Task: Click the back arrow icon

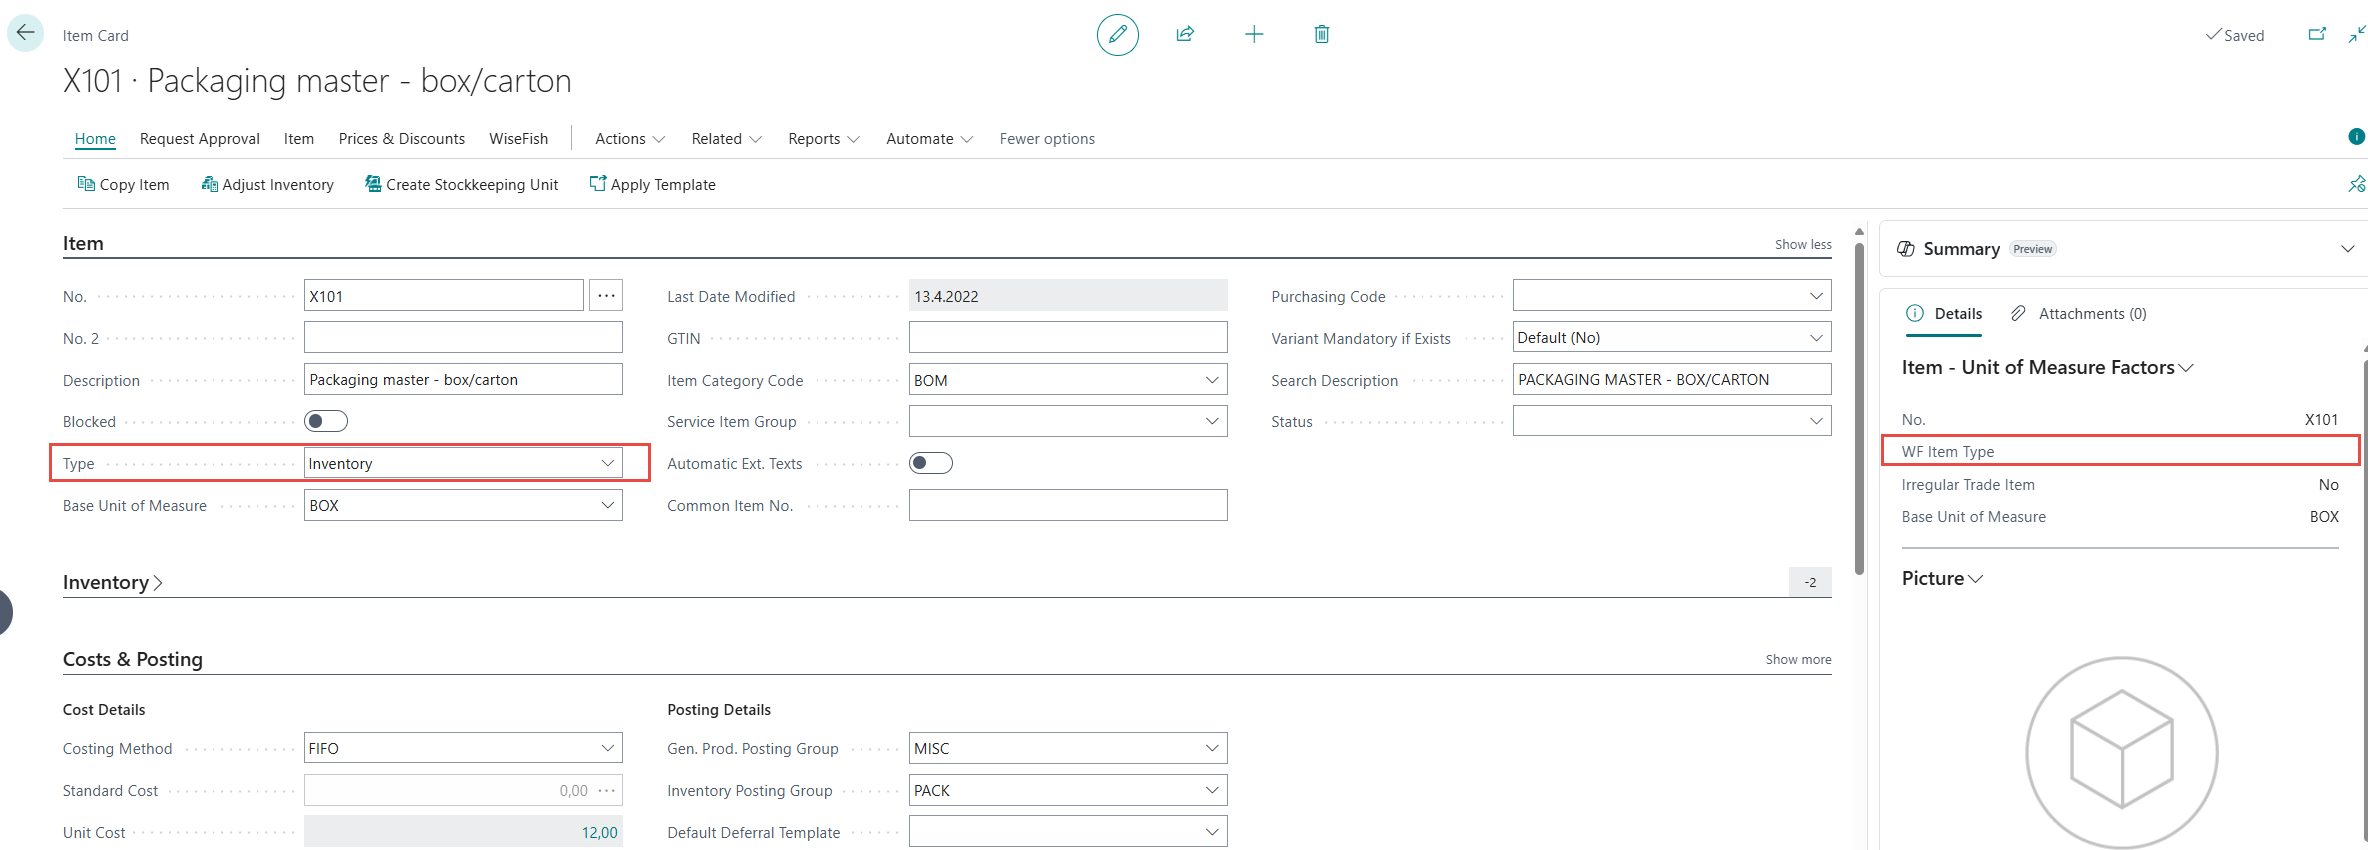Action: coord(25,33)
